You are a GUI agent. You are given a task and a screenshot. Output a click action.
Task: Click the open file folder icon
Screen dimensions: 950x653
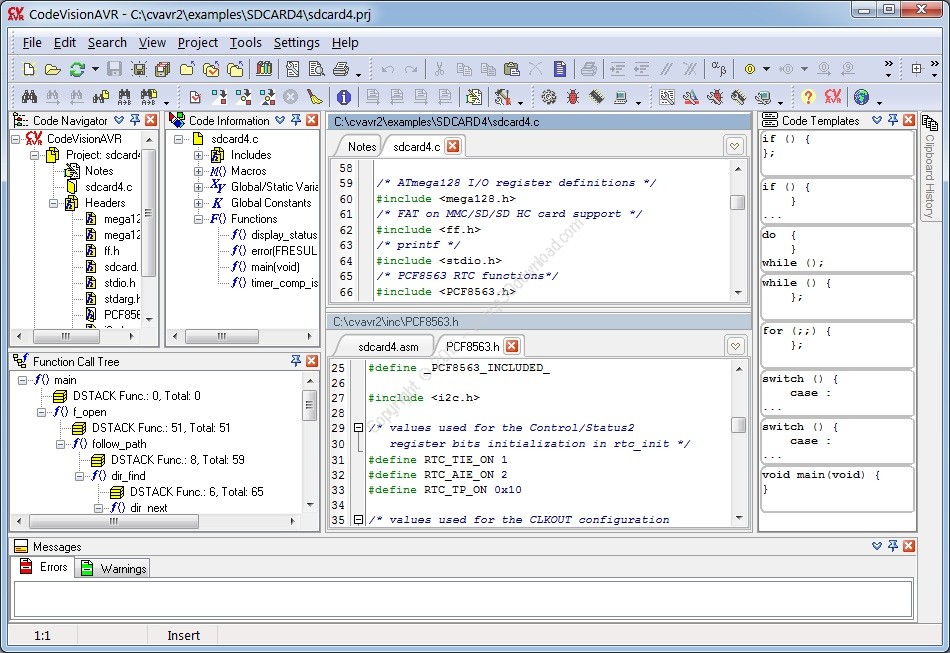[x=53, y=69]
